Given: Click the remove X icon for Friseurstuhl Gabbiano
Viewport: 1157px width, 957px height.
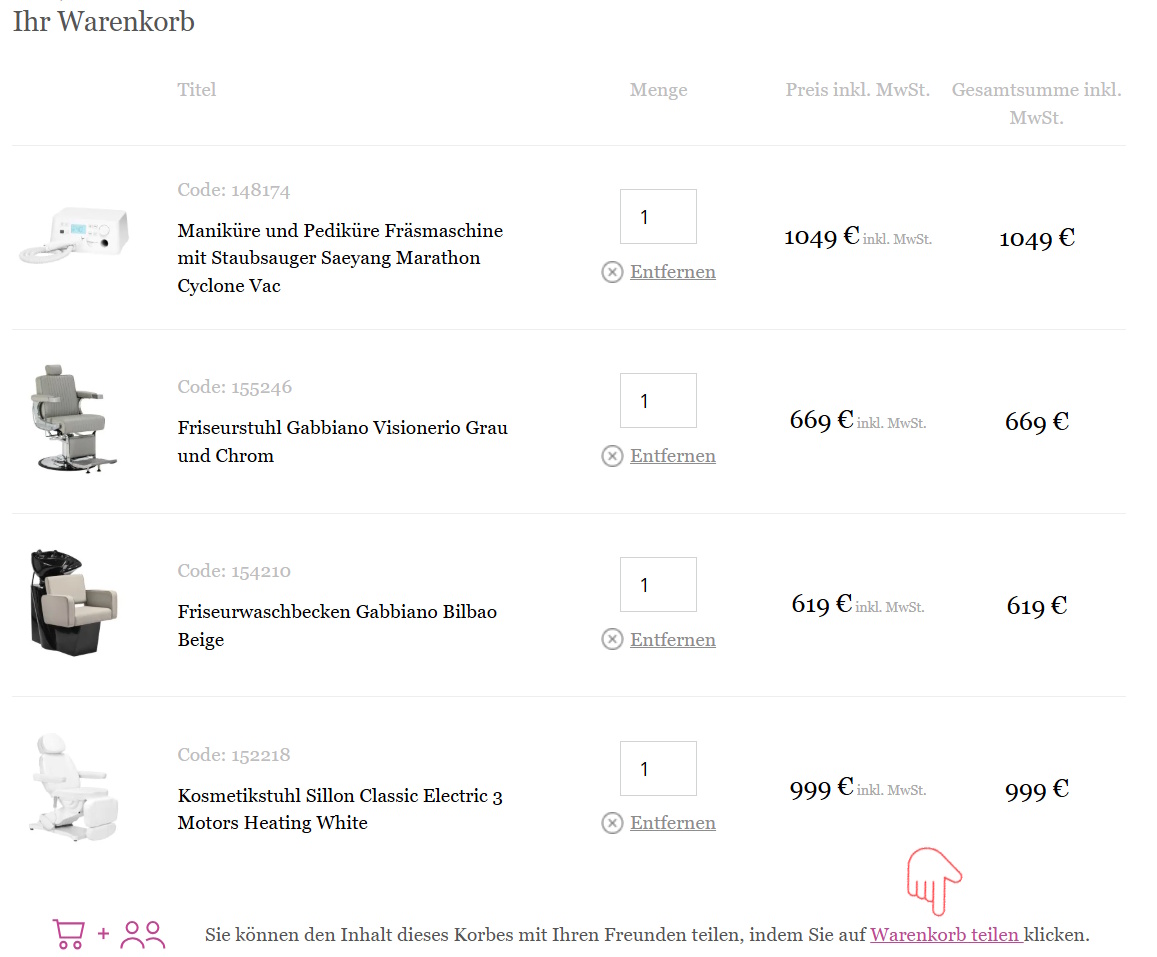Looking at the screenshot, I should click(612, 456).
